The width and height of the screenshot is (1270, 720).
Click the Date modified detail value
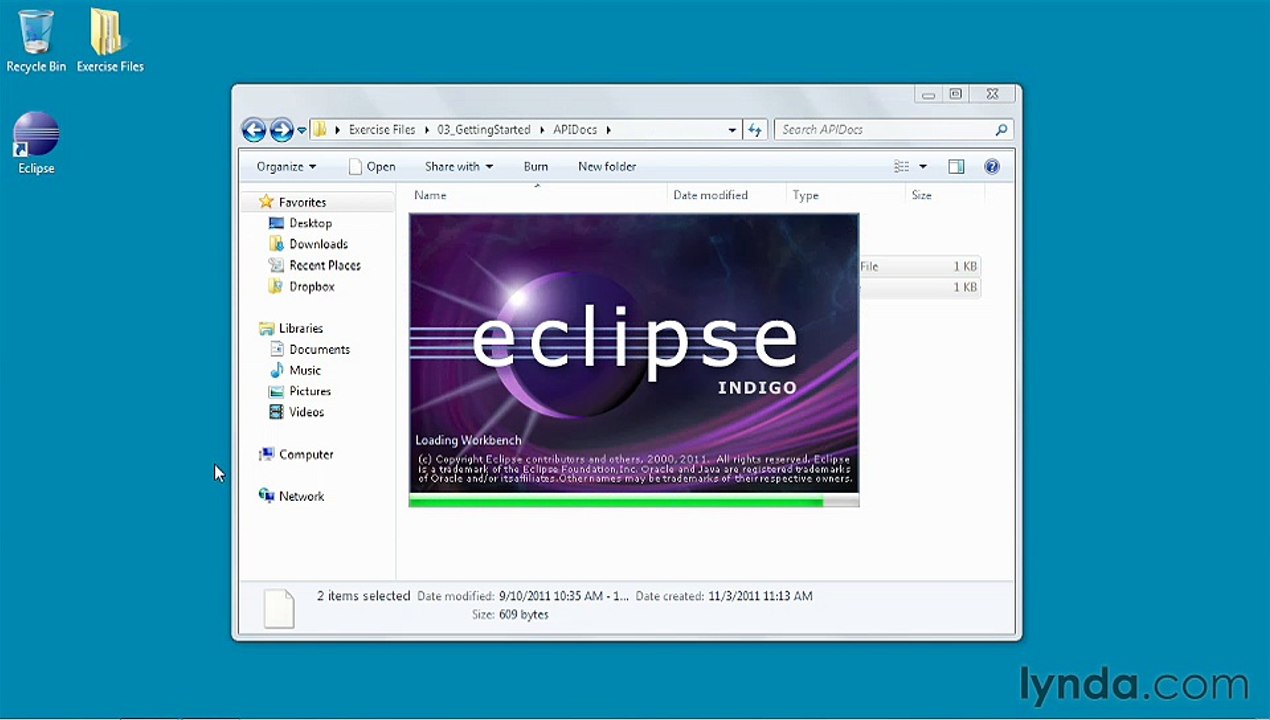[x=564, y=596]
